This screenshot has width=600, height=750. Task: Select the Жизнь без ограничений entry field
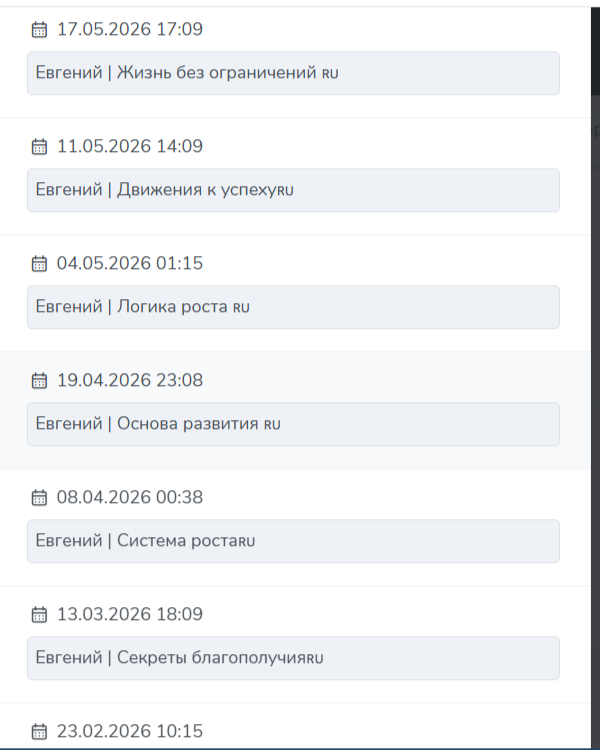pyautogui.click(x=293, y=73)
